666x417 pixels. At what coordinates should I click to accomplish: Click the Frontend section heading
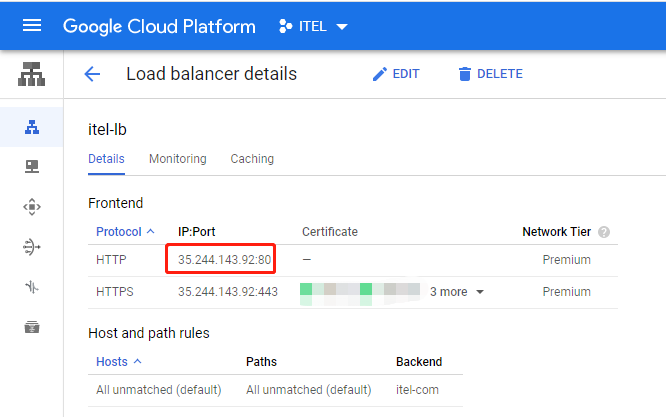116,203
